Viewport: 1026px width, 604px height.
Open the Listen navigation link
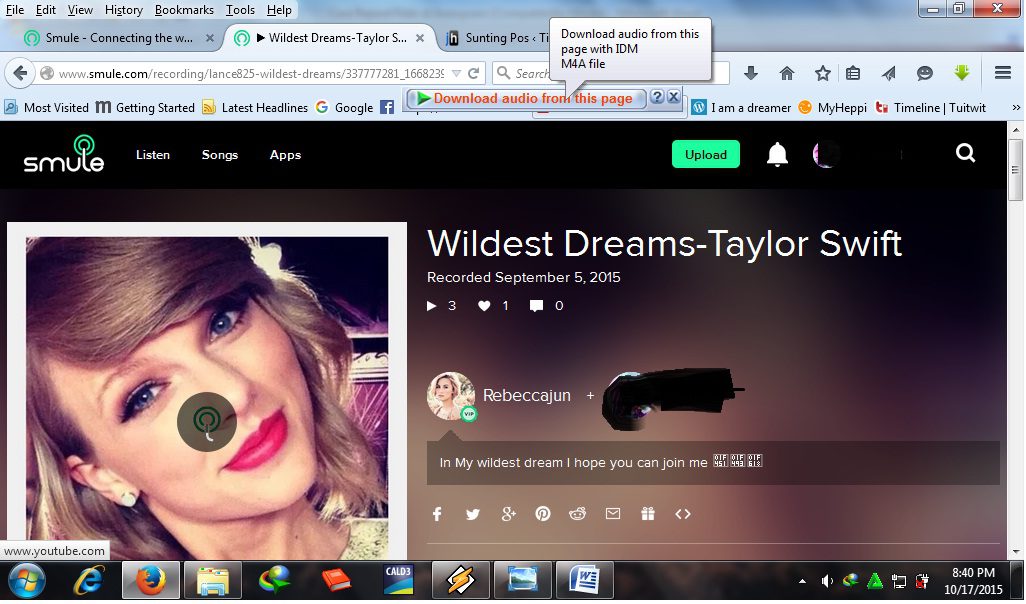click(x=152, y=155)
